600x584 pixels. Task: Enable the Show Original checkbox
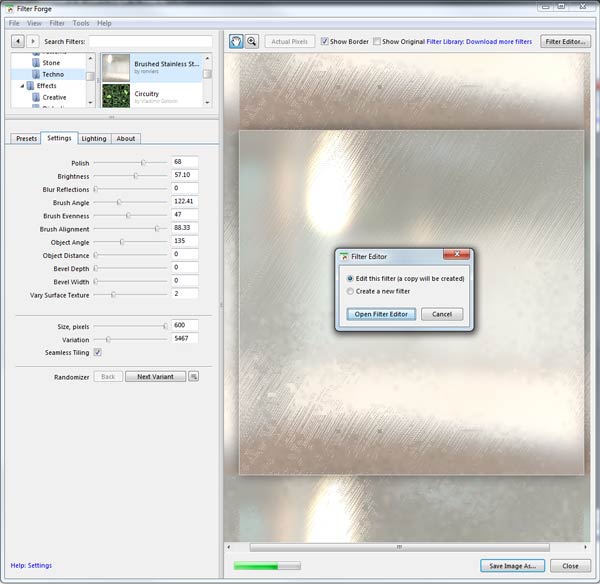pyautogui.click(x=377, y=41)
